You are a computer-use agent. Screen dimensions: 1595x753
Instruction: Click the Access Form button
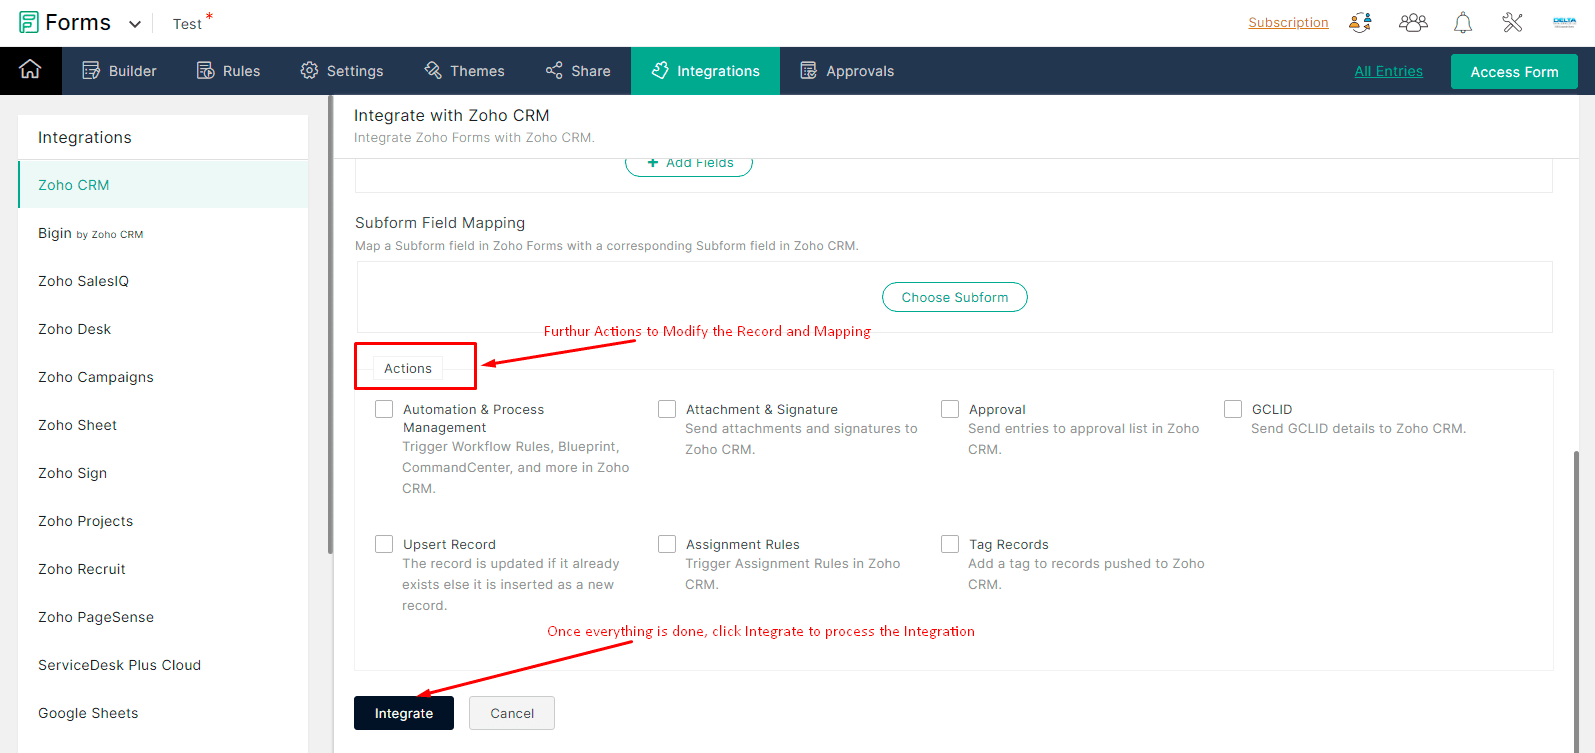tap(1514, 72)
